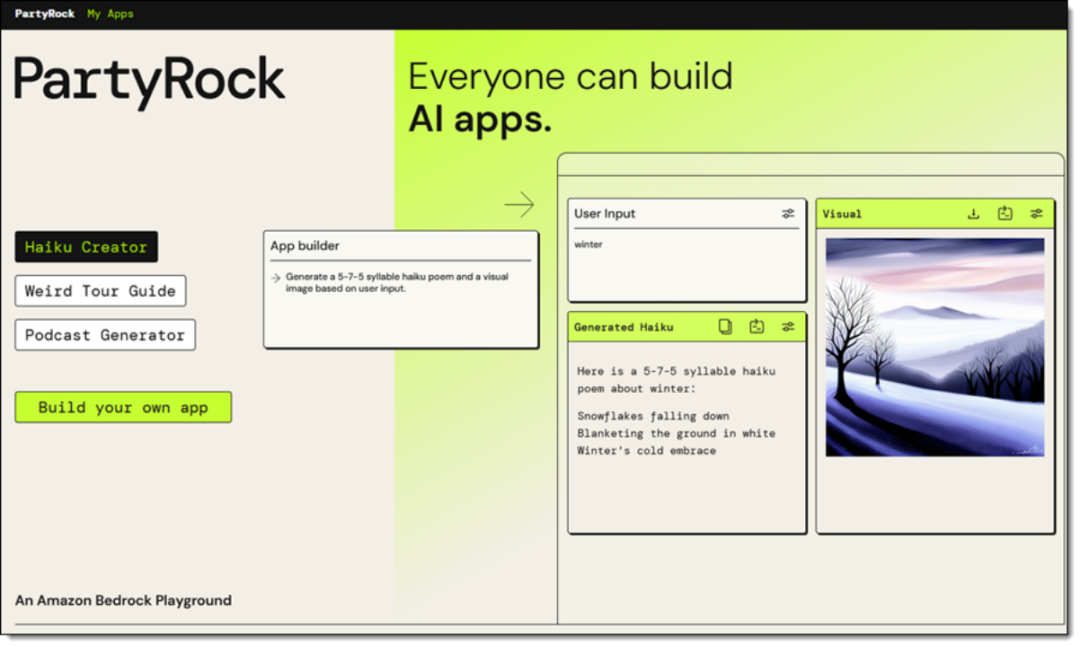The image size is (1080, 647).
Task: Select the Weird Tour Guide example
Action: pos(101,291)
